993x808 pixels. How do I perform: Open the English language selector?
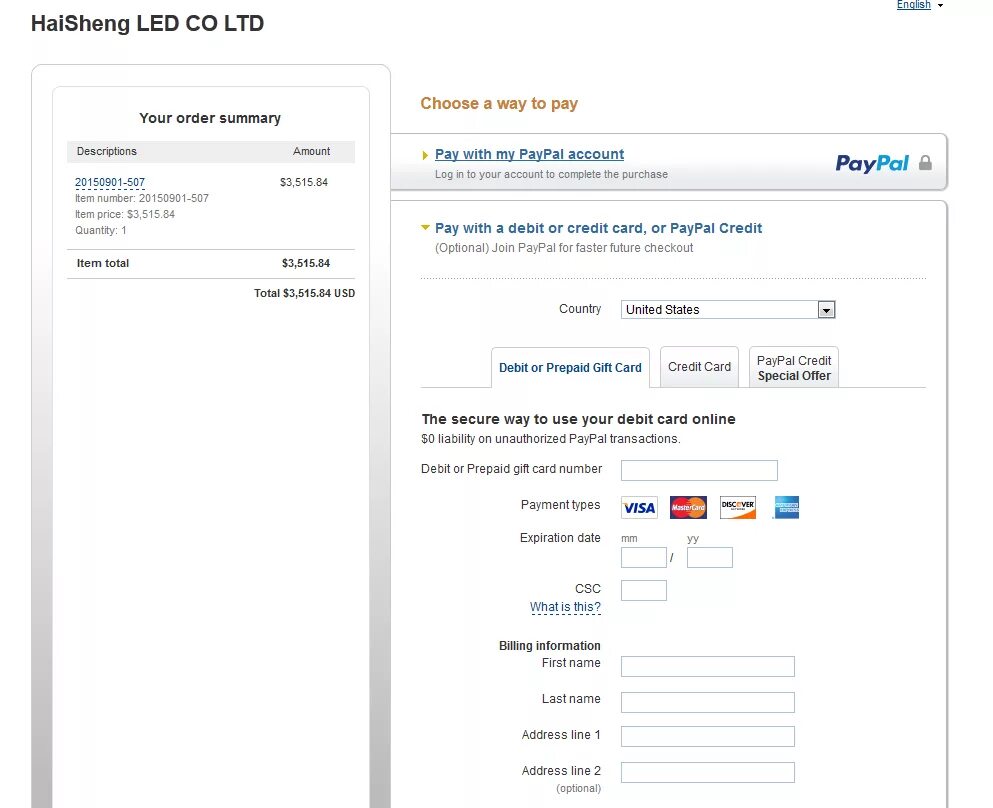click(919, 5)
